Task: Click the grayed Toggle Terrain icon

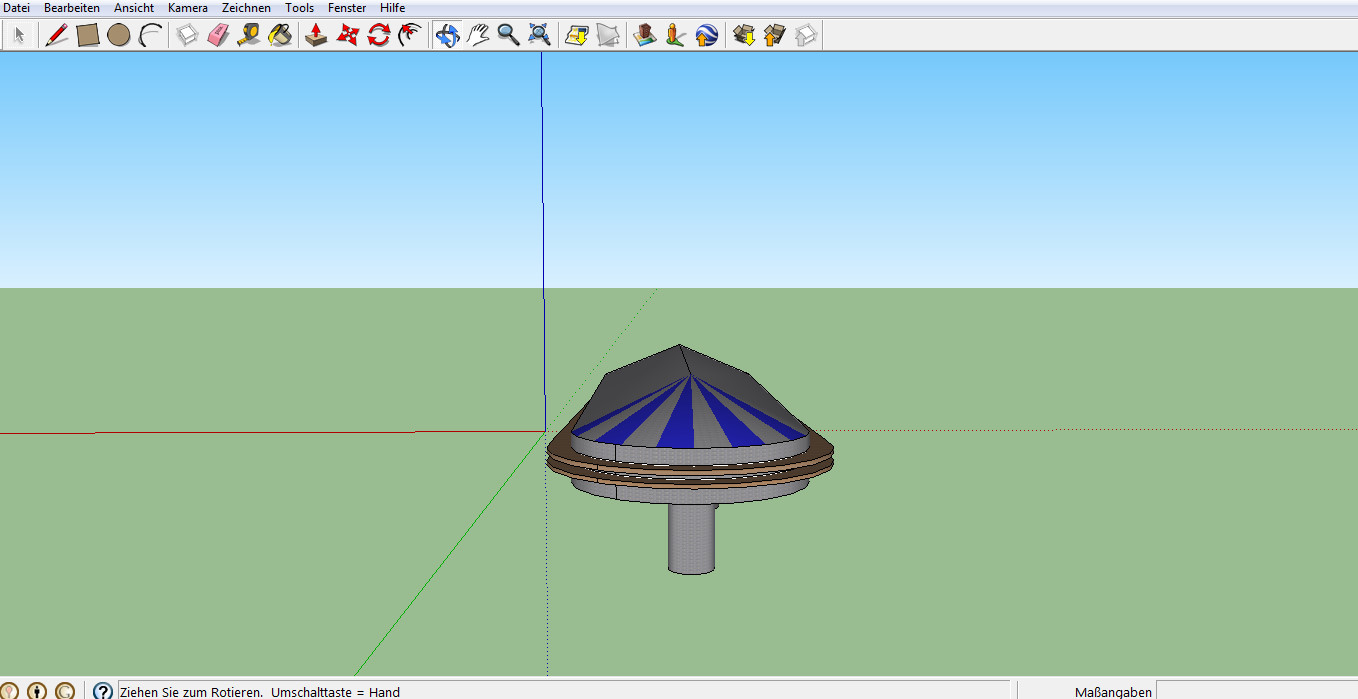Action: (608, 36)
